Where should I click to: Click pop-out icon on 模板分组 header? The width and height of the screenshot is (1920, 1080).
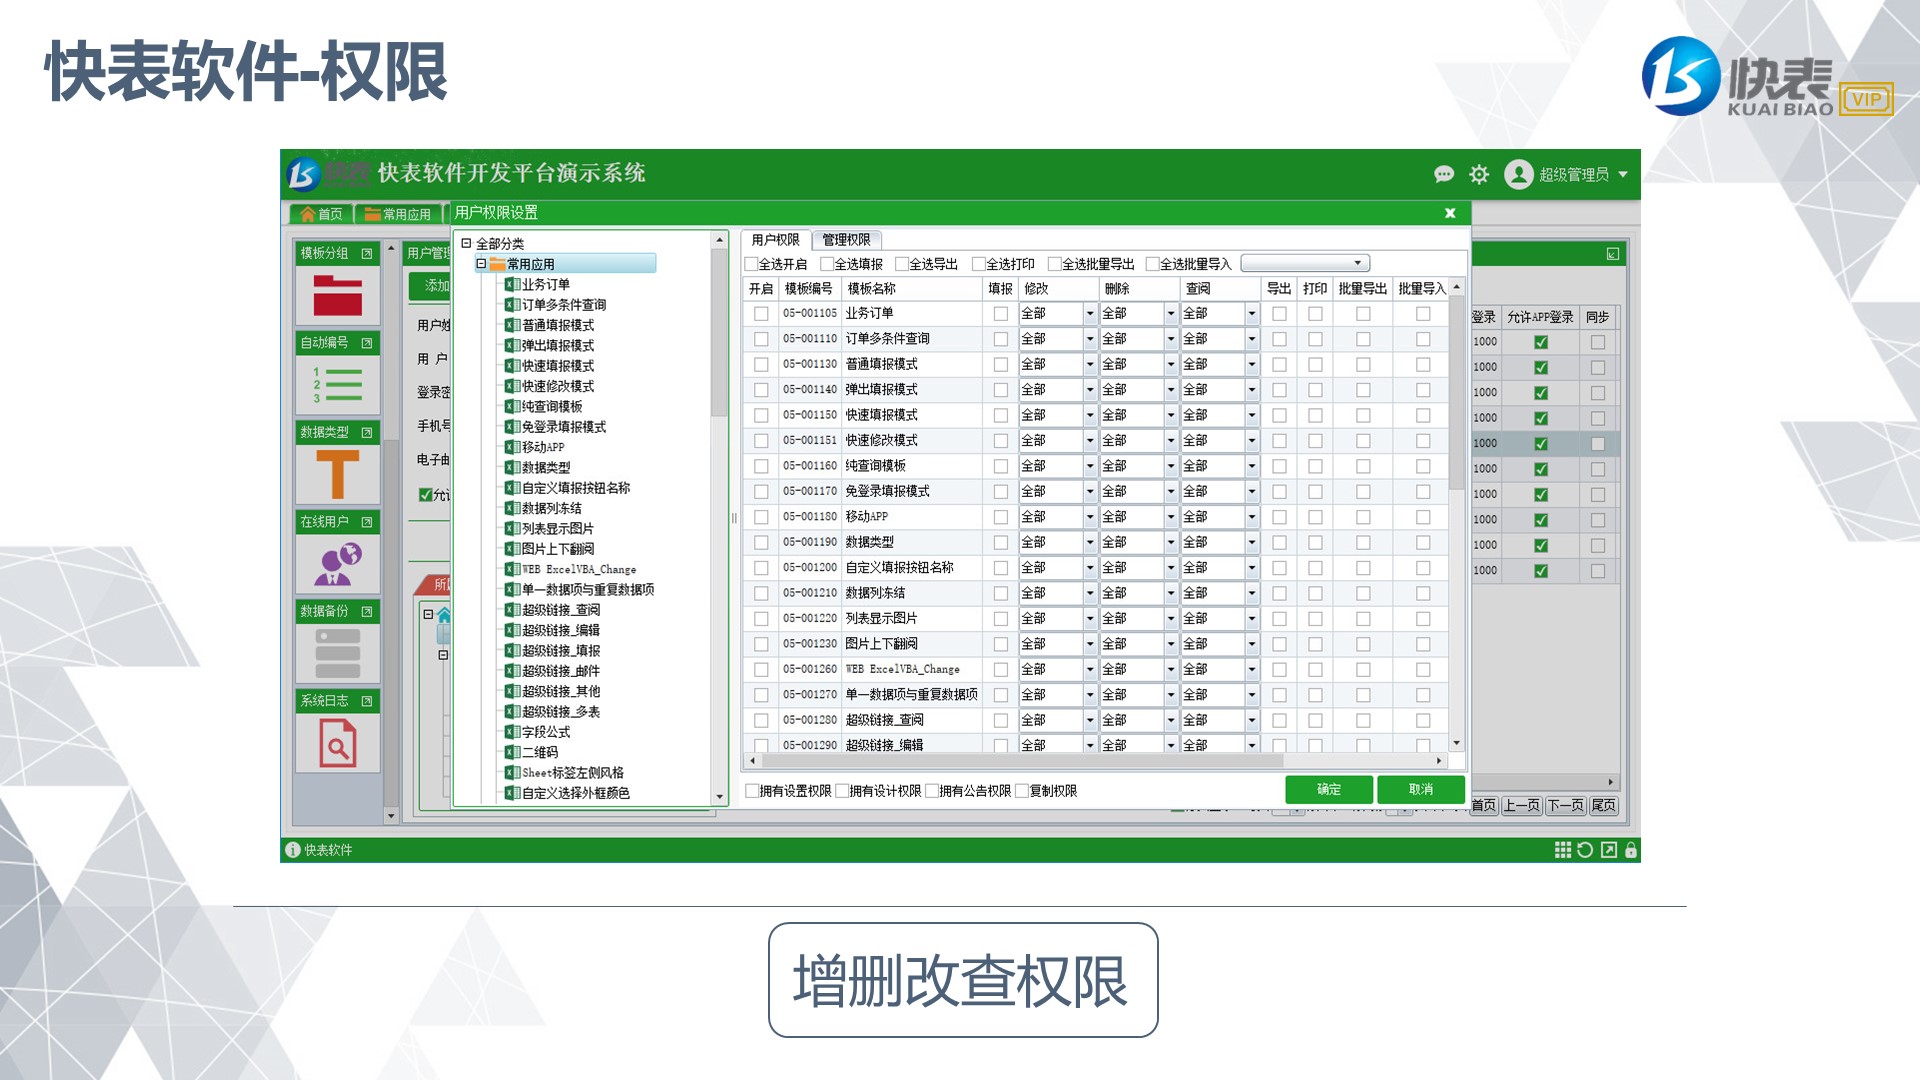[x=367, y=253]
